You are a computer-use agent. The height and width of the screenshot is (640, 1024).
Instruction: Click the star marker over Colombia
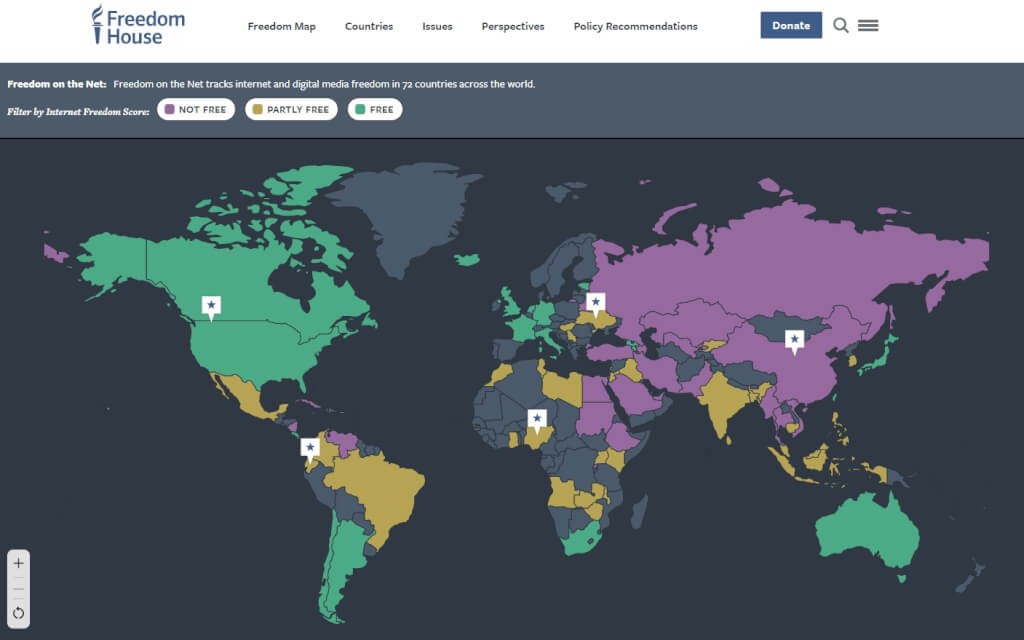pos(310,447)
